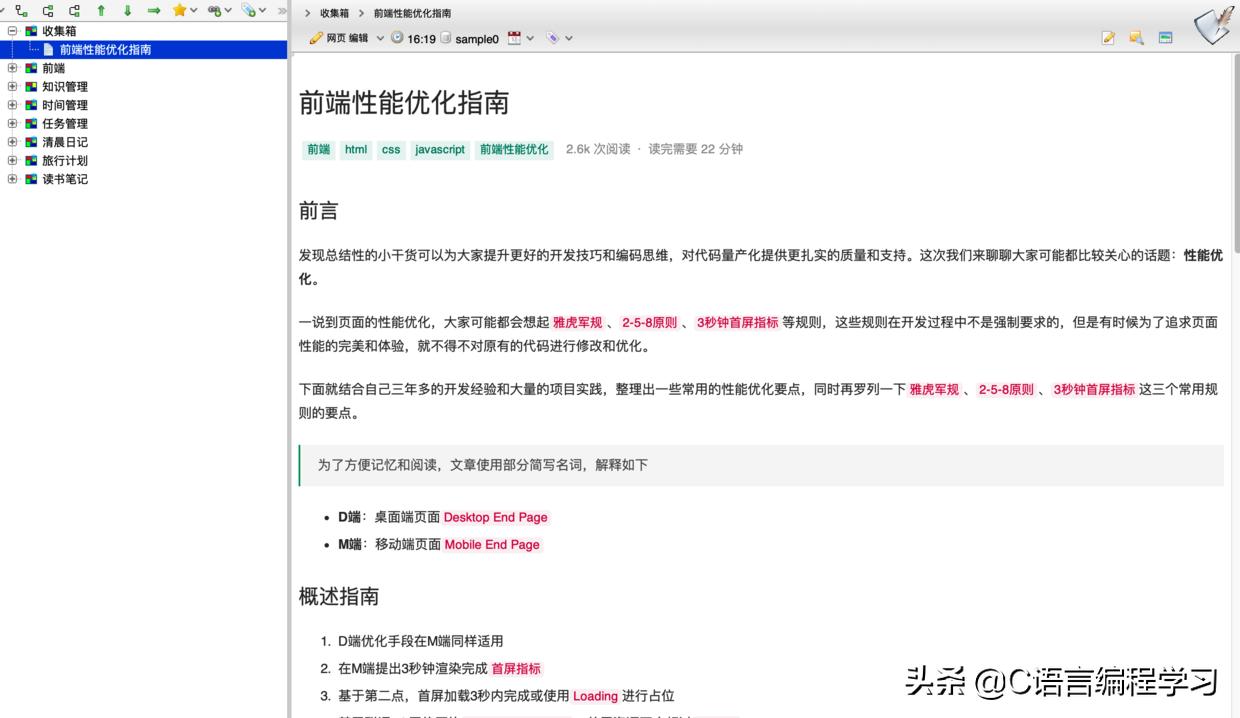Open the view layout icon
The height and width of the screenshot is (718, 1240).
pos(1166,36)
